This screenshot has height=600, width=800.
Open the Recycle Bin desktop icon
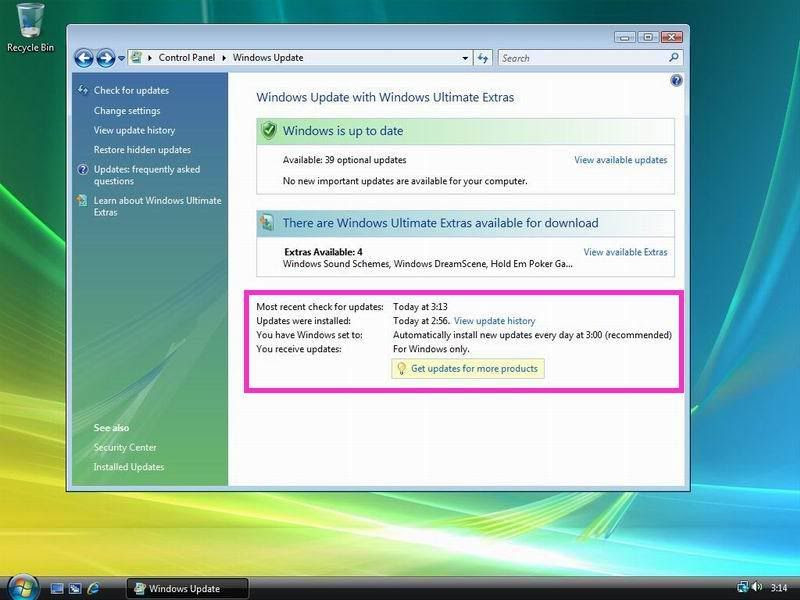30,28
